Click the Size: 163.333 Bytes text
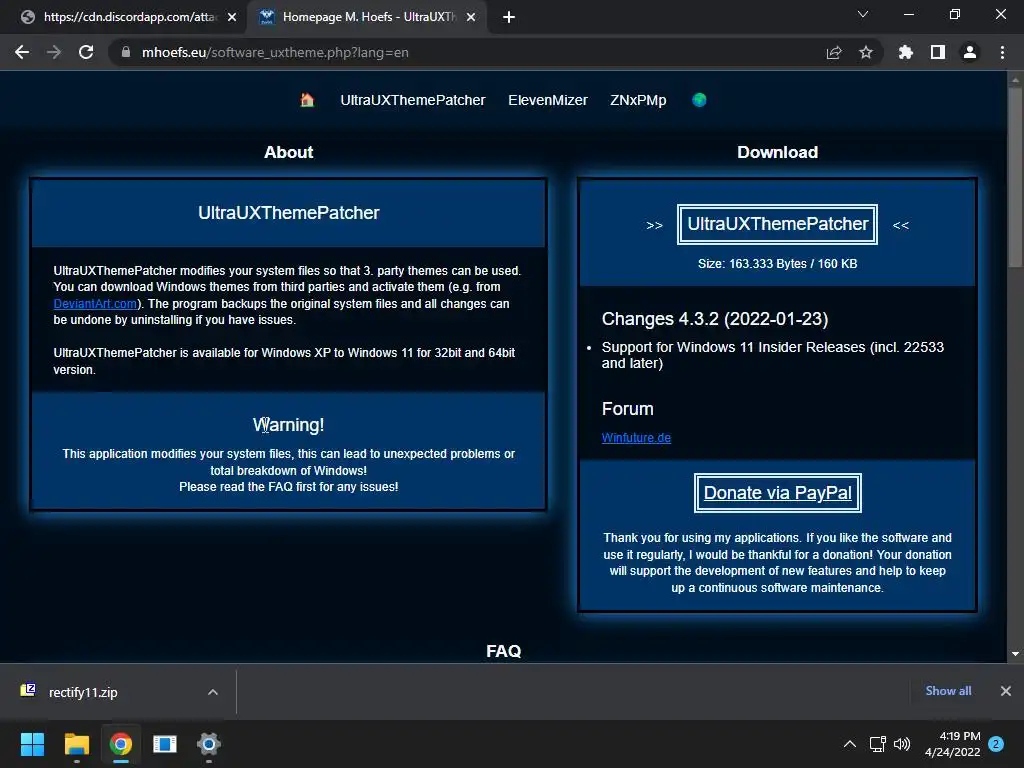 pos(777,264)
